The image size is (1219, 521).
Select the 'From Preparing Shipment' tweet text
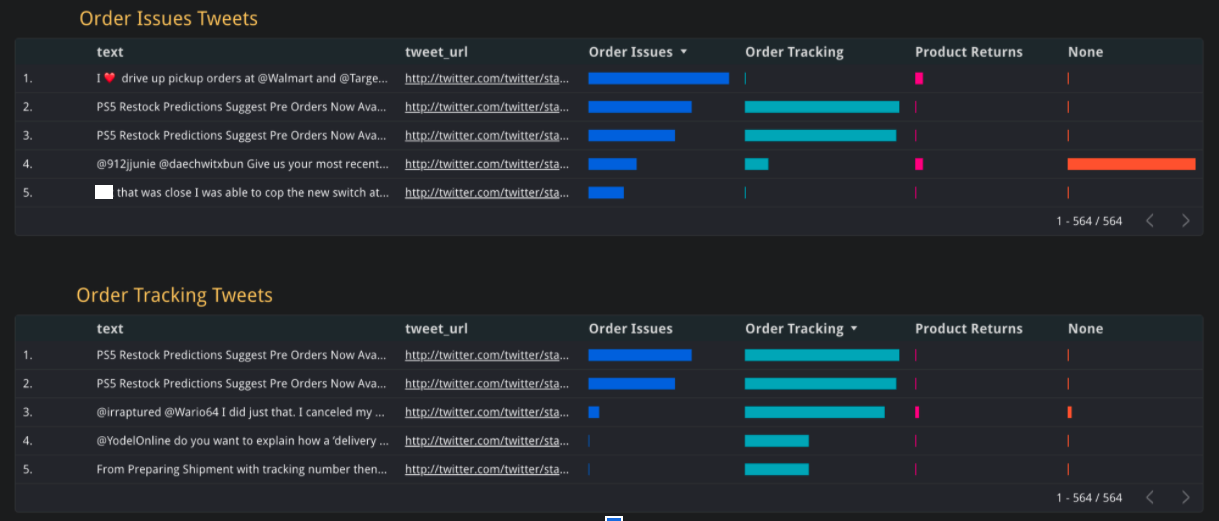click(x=241, y=469)
